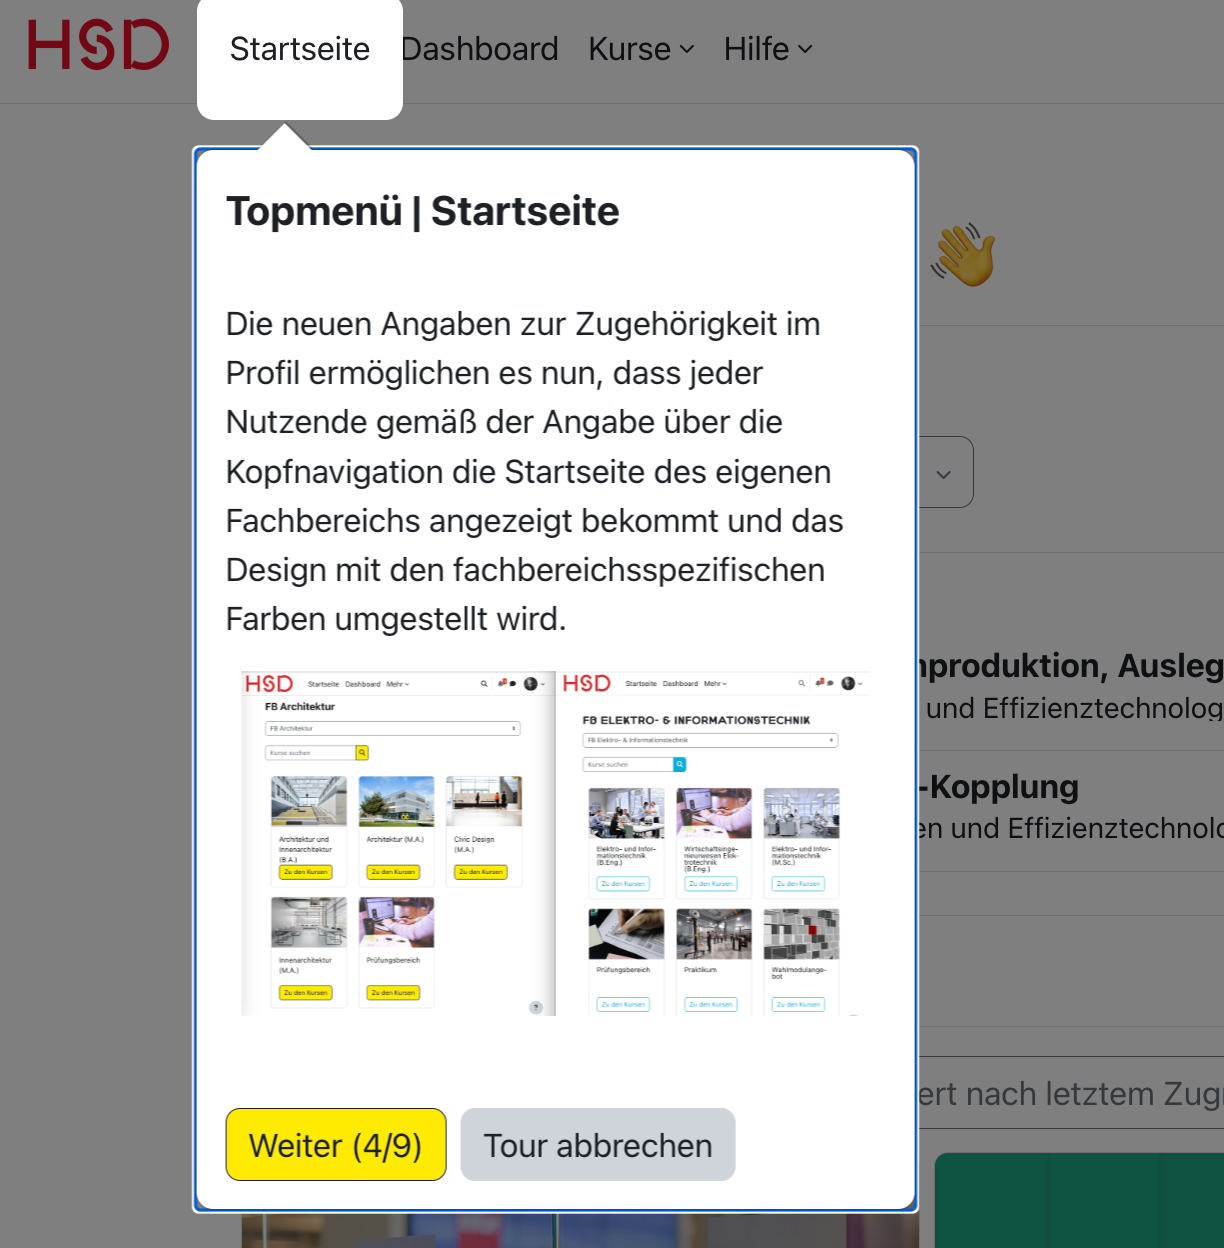
Task: Open the Kurse dropdown menu
Action: pos(641,49)
